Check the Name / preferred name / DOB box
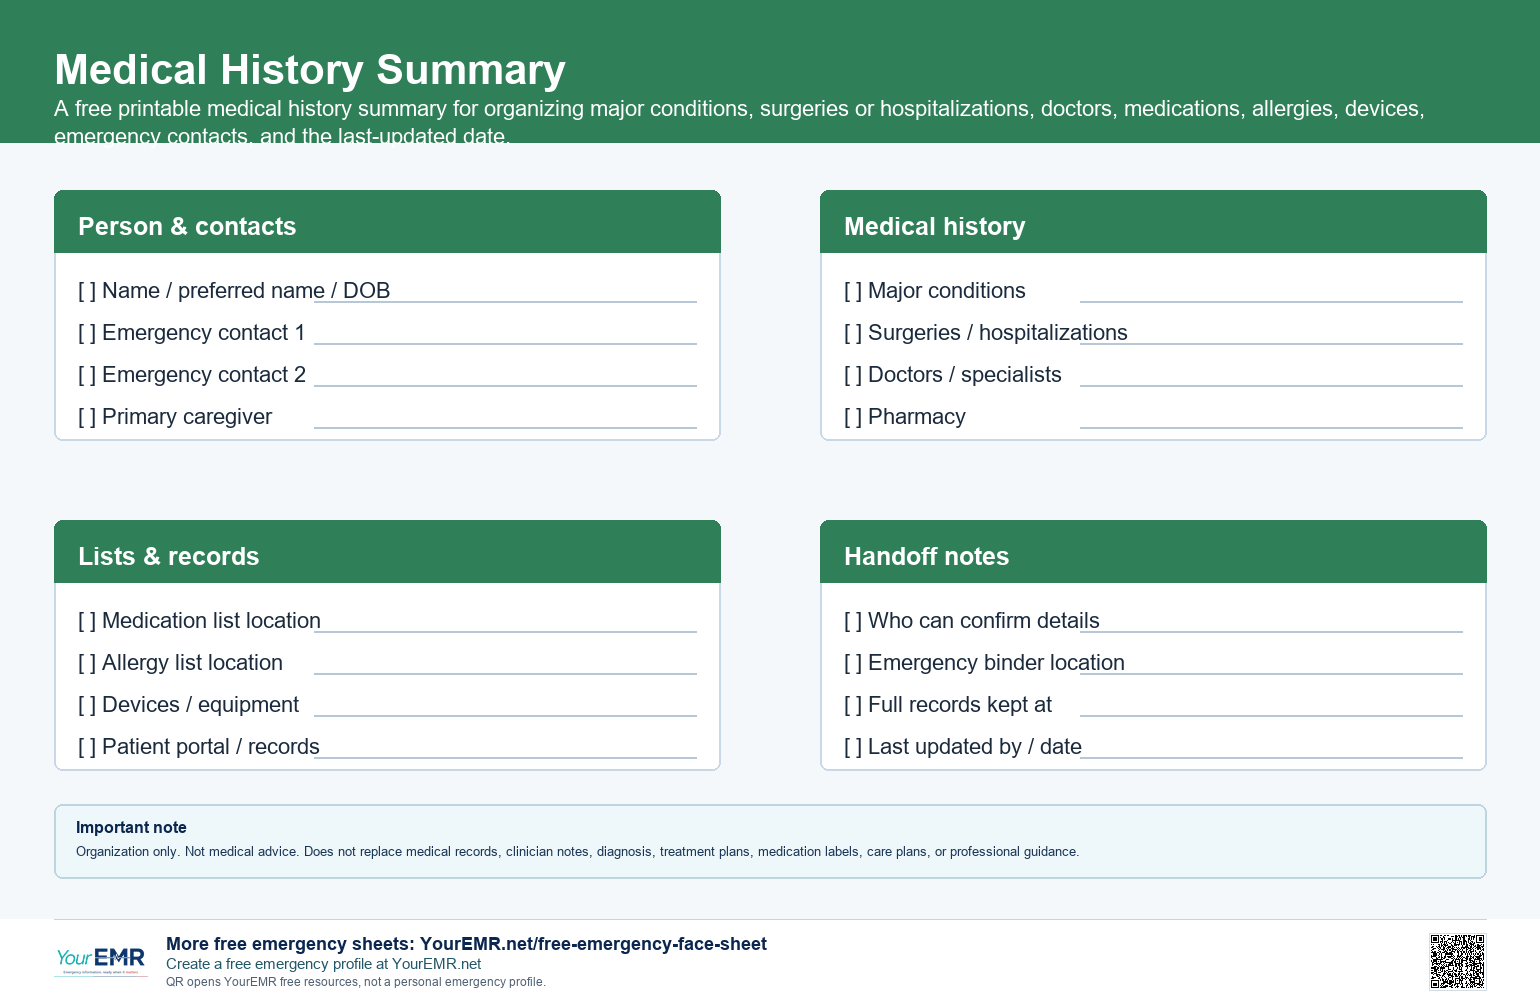Viewport: 1540px width, 1004px height. 87,291
